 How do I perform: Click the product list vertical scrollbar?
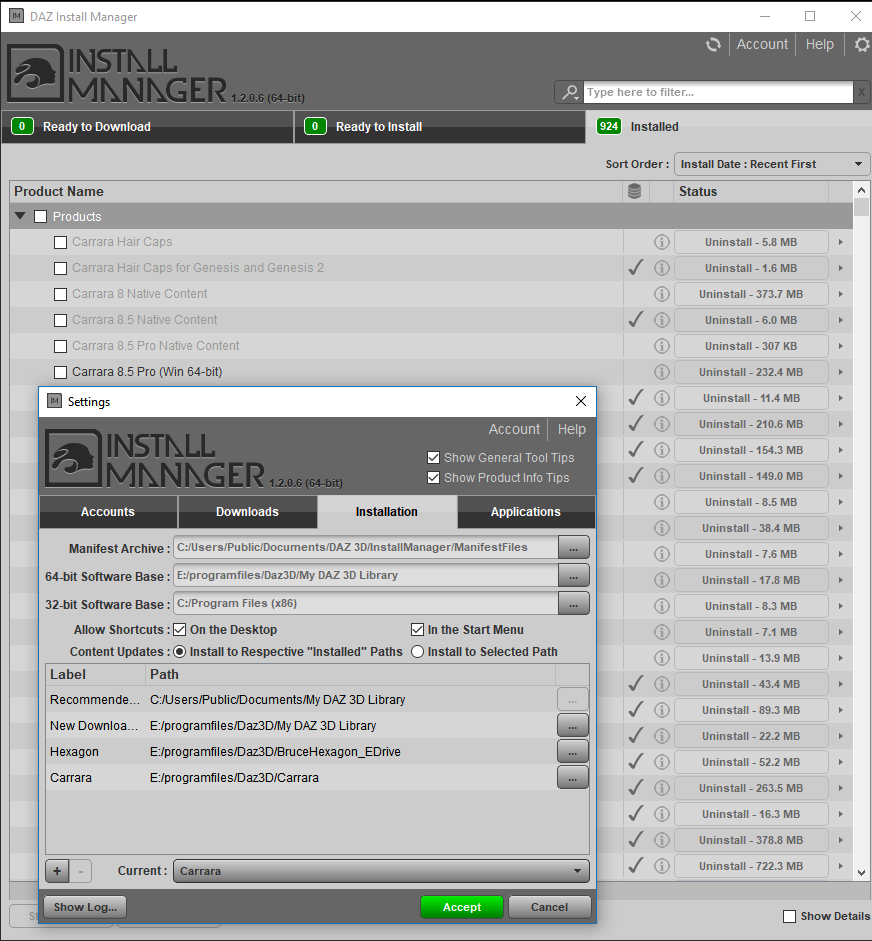pyautogui.click(x=861, y=531)
